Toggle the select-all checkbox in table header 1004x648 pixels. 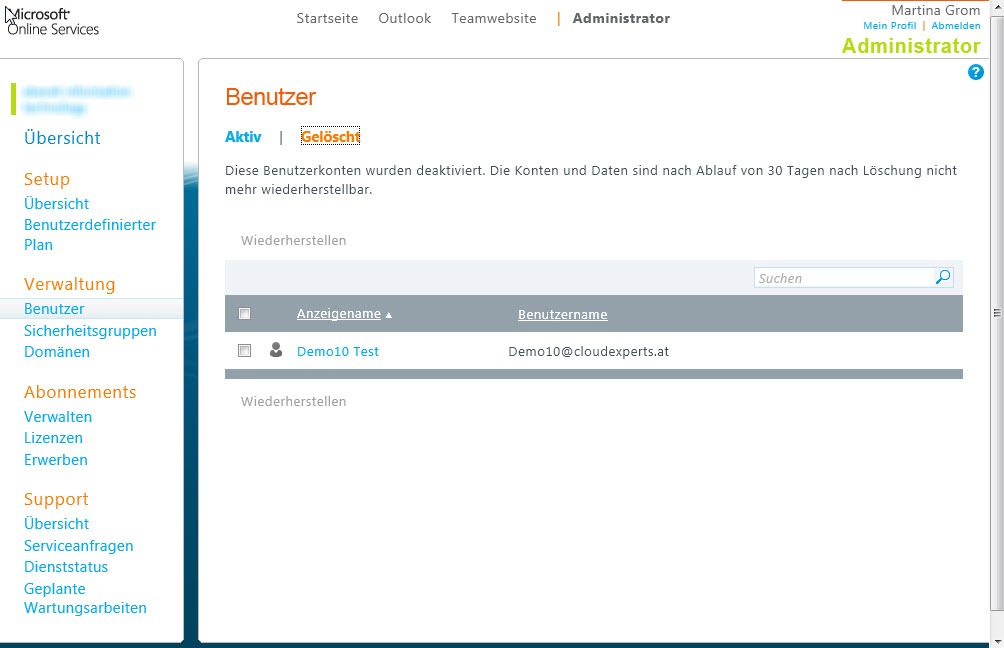pos(245,314)
